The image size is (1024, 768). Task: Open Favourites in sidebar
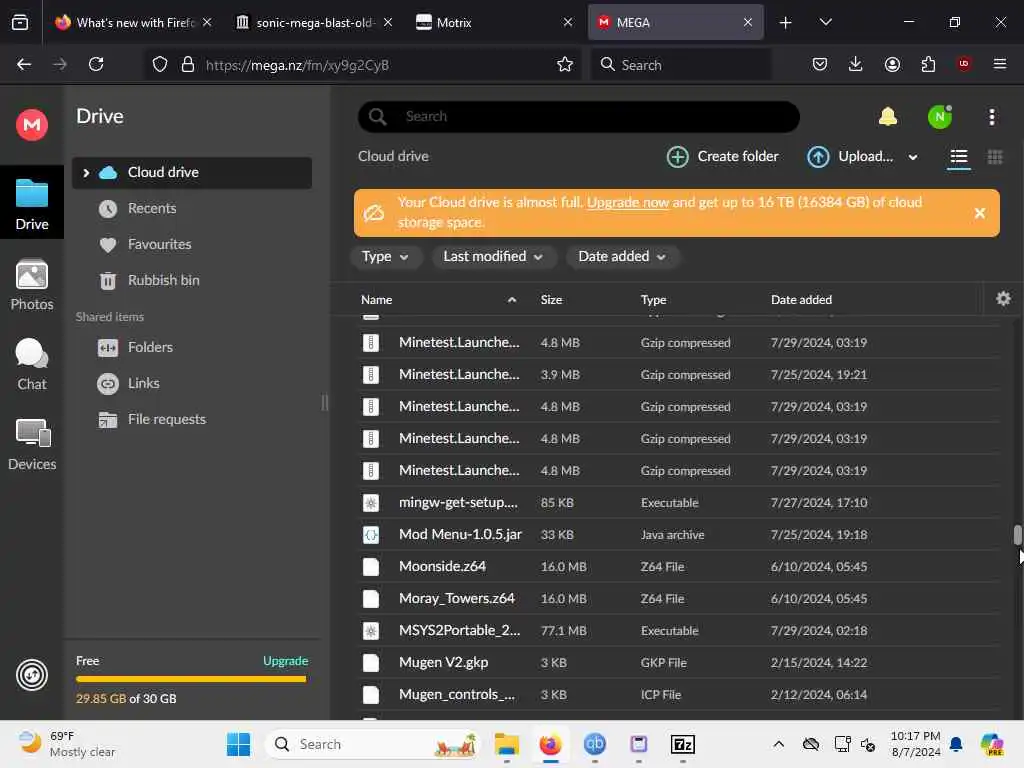pyautogui.click(x=159, y=244)
